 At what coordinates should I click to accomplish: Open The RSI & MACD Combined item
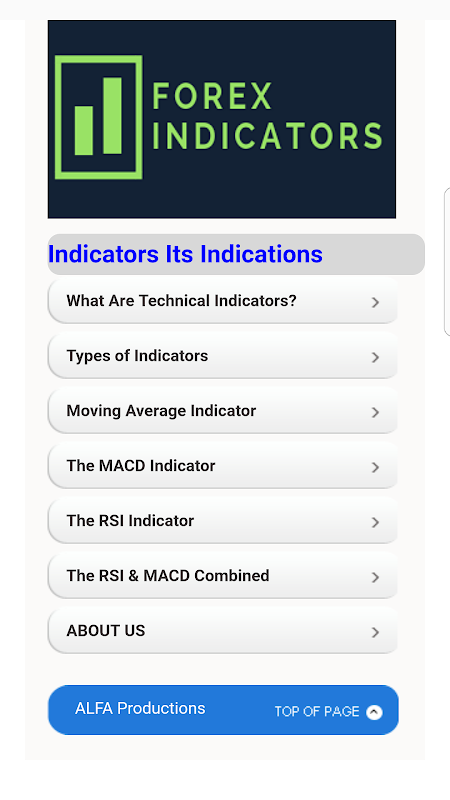pyautogui.click(x=223, y=576)
